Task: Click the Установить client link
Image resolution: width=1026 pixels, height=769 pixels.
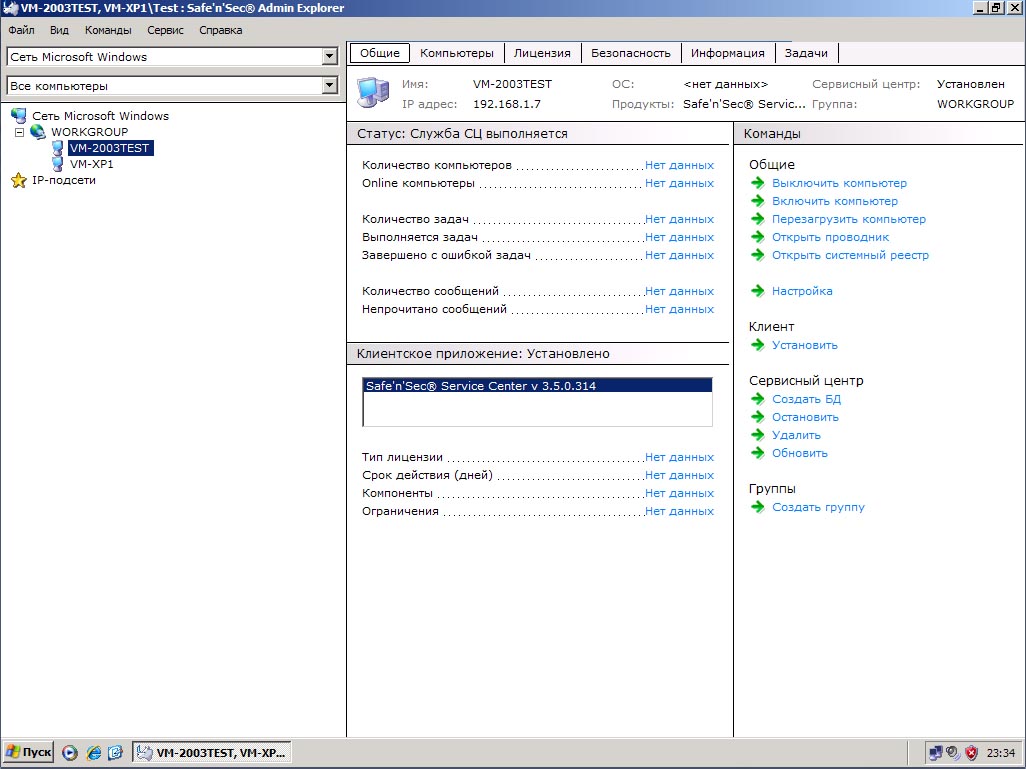Action: click(x=804, y=345)
